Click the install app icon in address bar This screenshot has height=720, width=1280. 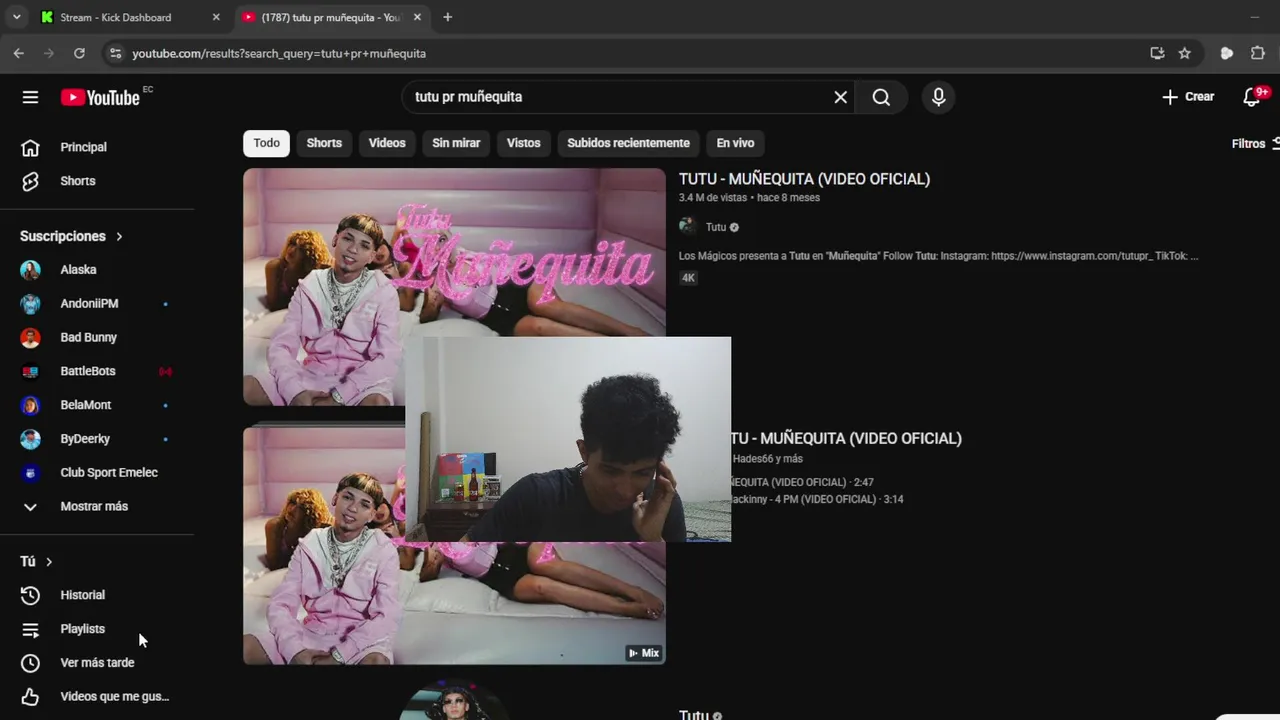tap(1157, 53)
